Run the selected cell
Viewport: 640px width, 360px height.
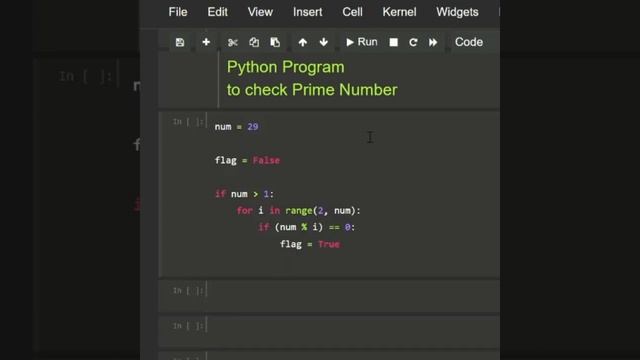(362, 42)
